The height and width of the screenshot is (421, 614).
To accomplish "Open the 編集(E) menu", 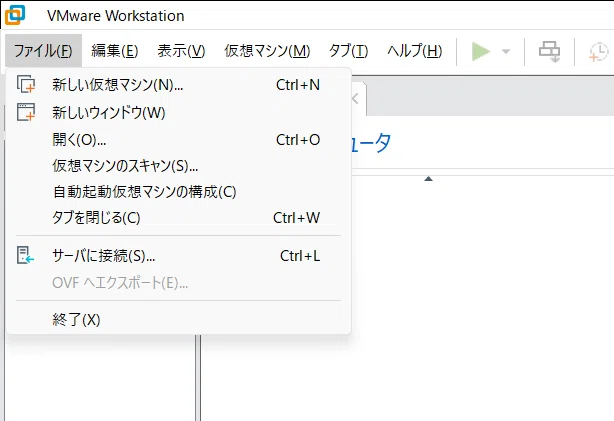I will (x=115, y=51).
